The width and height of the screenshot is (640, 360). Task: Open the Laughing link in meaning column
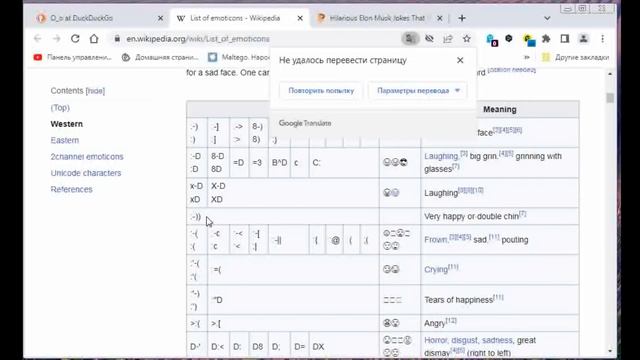(x=441, y=156)
